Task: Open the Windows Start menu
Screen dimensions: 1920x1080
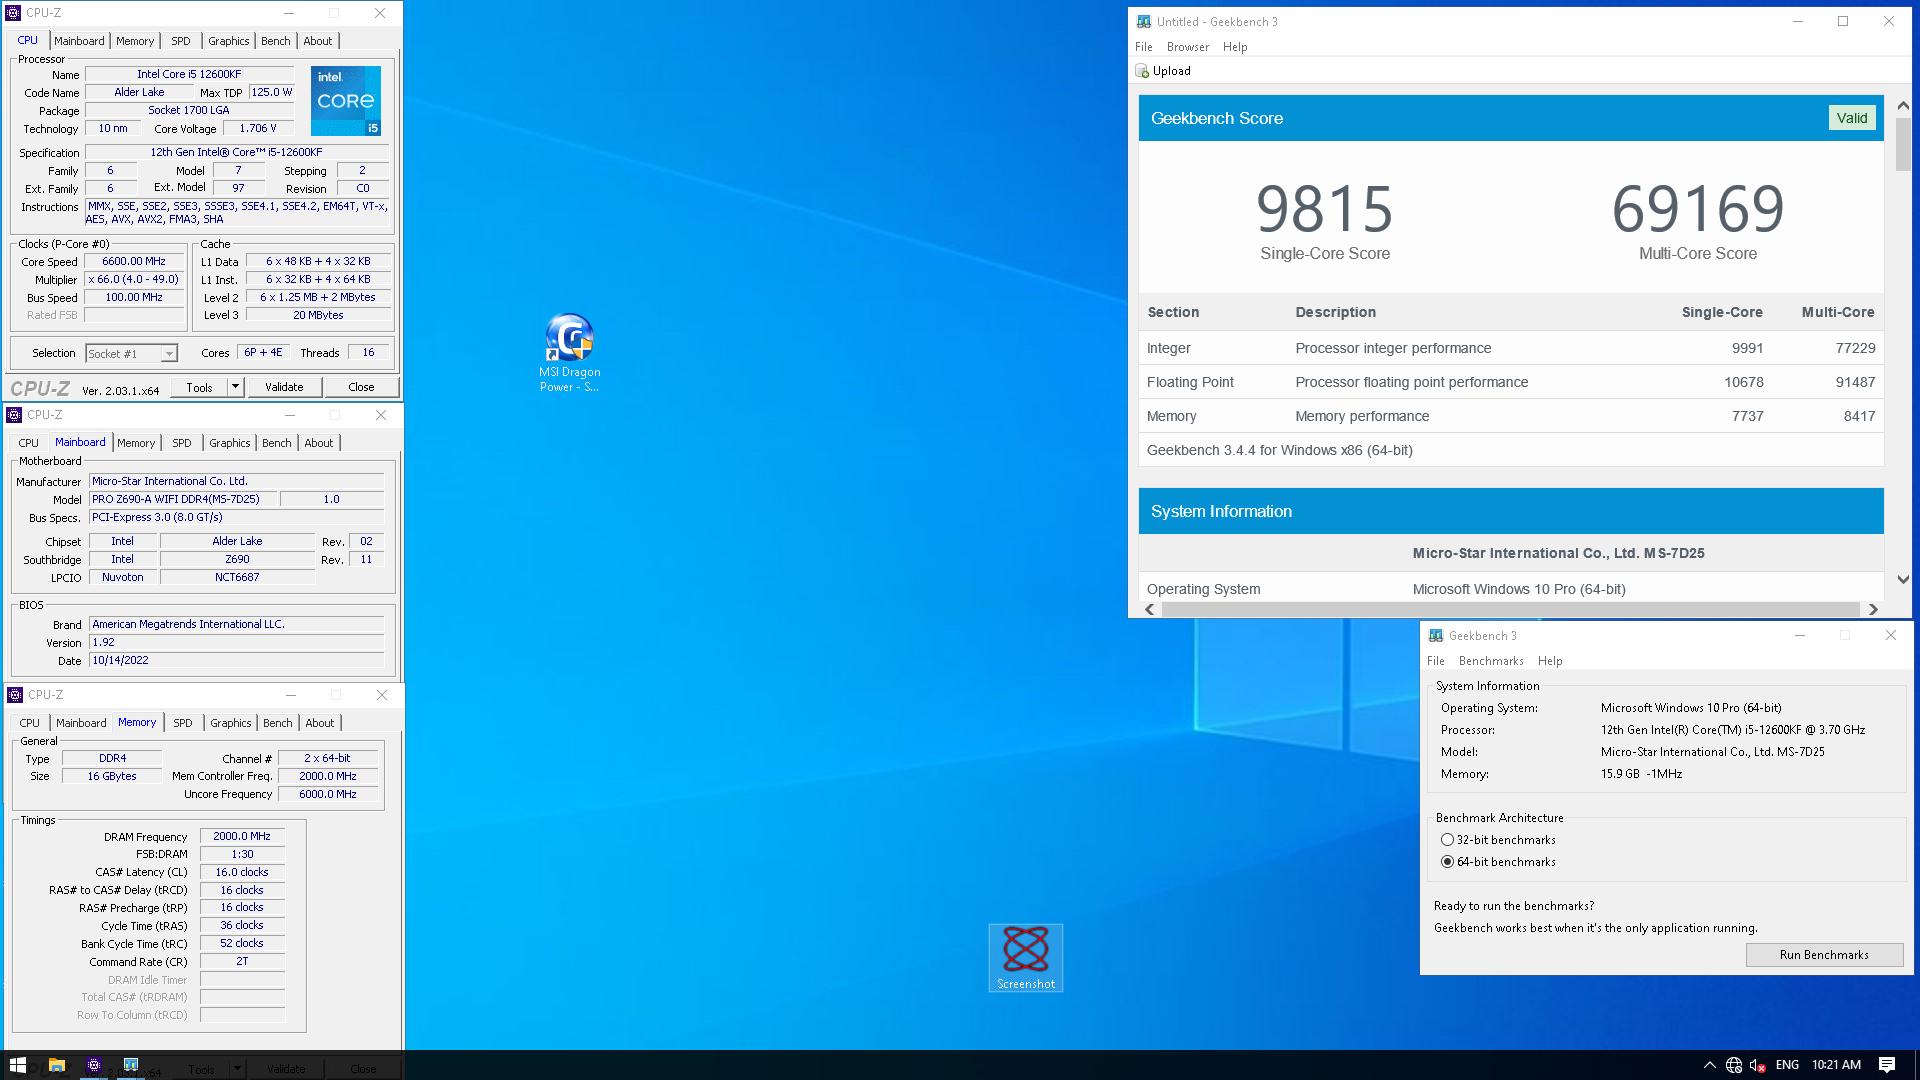Action: 17,1065
